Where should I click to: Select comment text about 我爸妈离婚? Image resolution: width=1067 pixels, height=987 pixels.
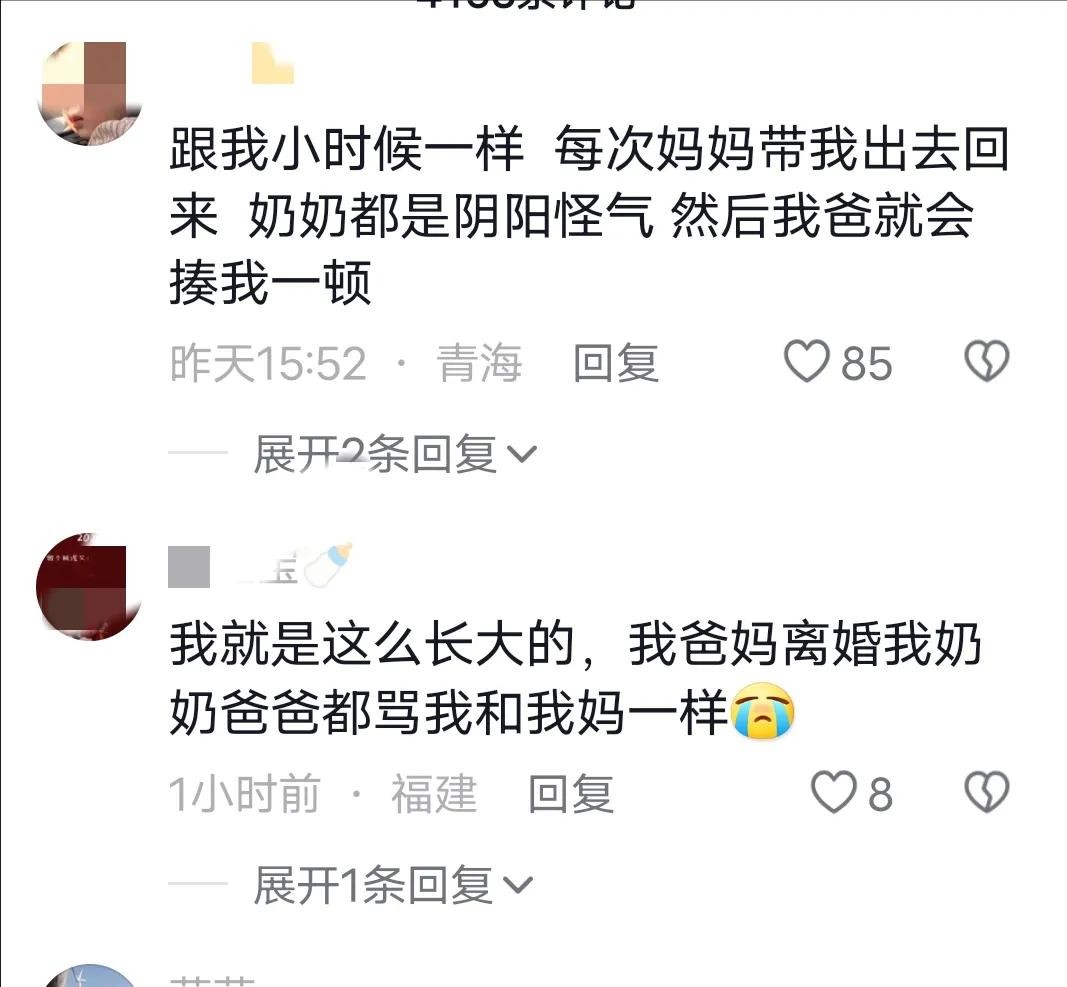[x=575, y=678]
